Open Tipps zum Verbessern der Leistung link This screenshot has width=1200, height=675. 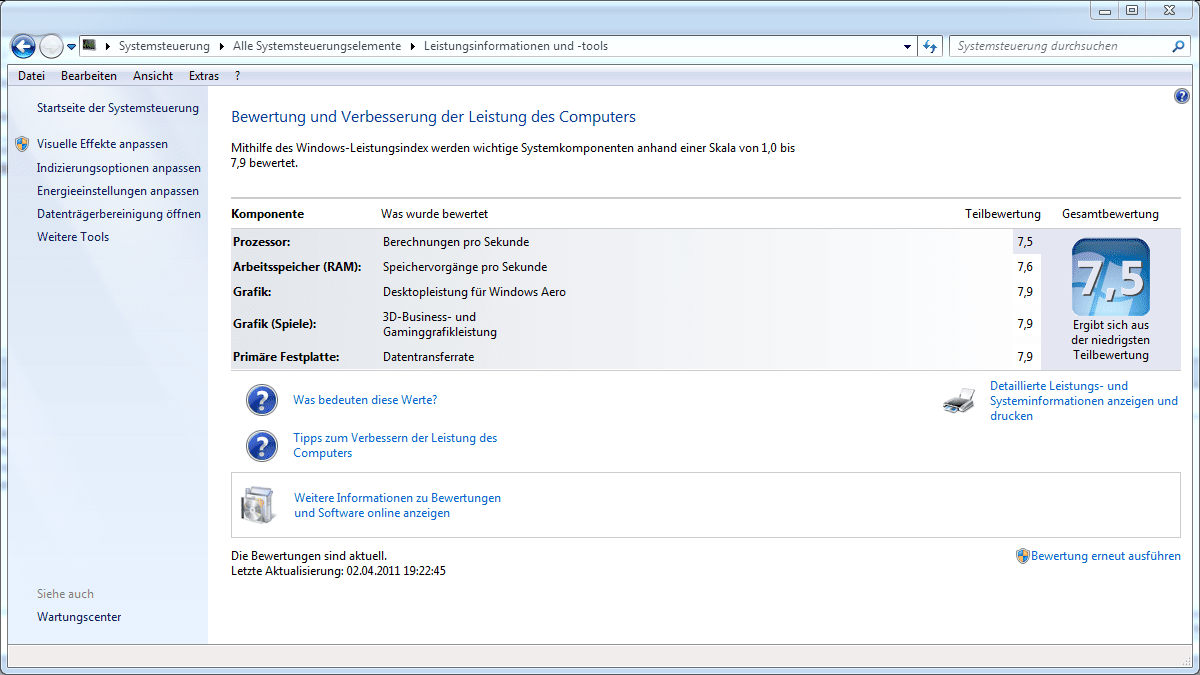click(395, 446)
